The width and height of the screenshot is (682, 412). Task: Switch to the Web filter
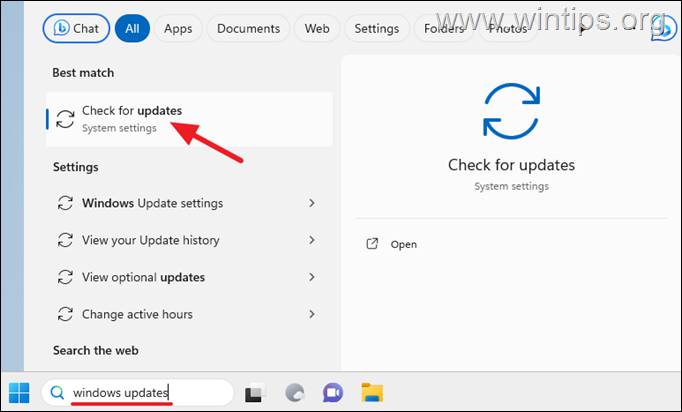pyautogui.click(x=317, y=28)
